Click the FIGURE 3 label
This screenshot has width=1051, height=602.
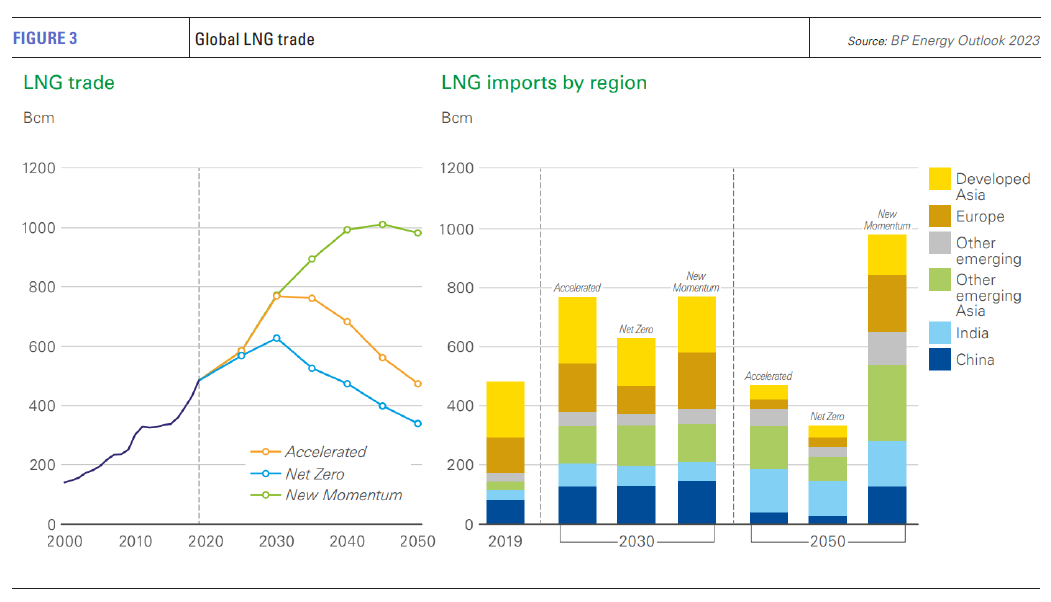click(45, 39)
